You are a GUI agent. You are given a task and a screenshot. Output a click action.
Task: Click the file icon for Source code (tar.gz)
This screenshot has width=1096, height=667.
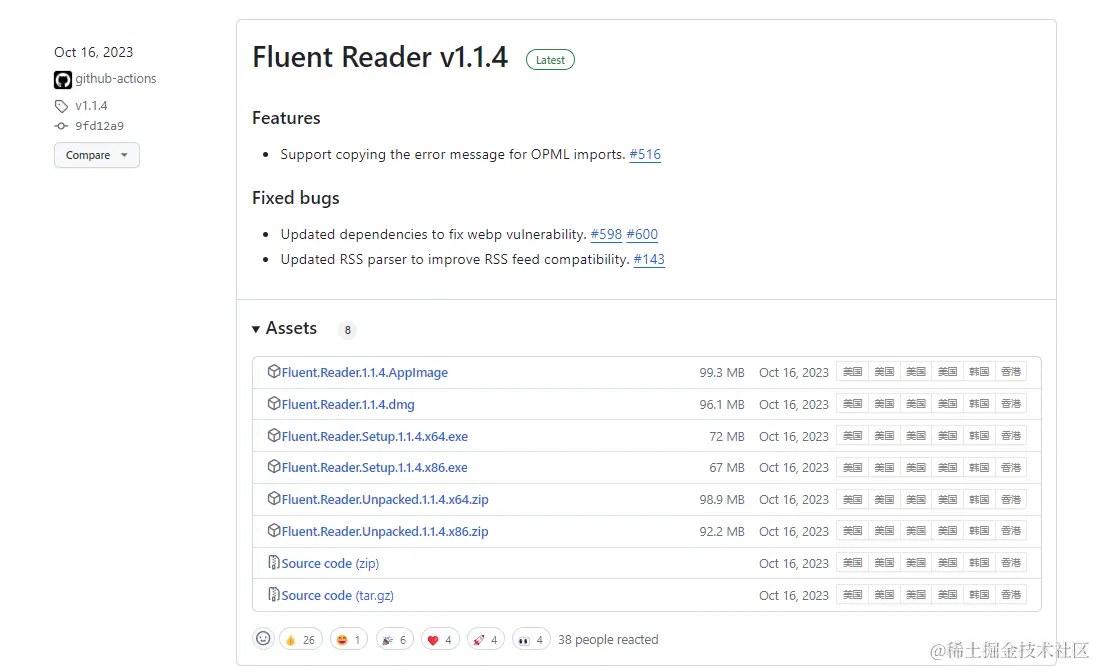(x=274, y=594)
